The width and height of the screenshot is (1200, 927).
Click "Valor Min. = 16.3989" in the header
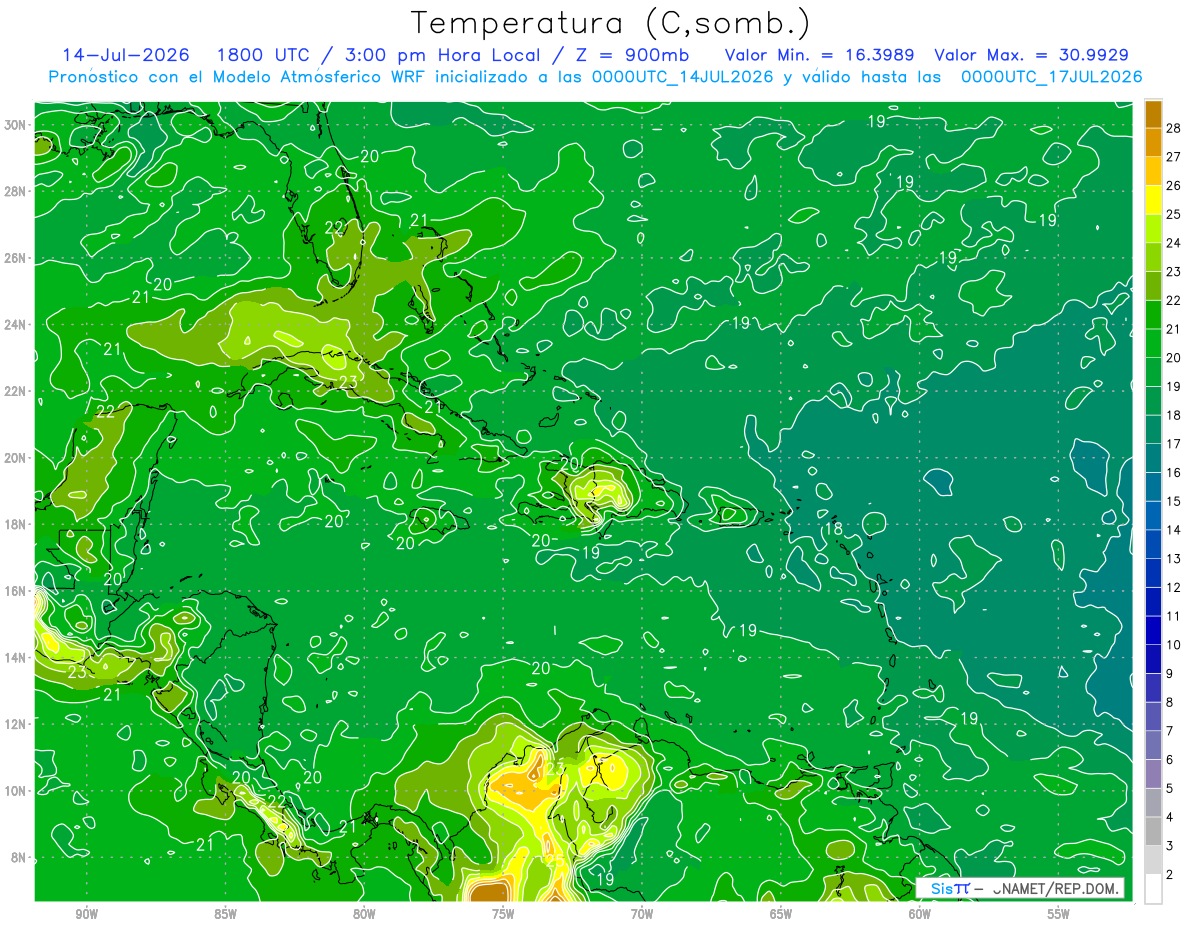coord(819,55)
